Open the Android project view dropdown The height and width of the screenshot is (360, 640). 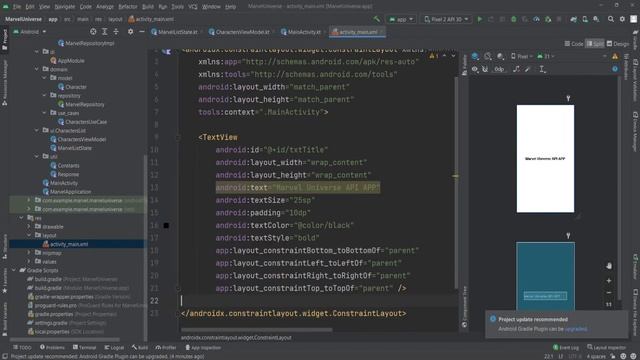click(x=30, y=31)
